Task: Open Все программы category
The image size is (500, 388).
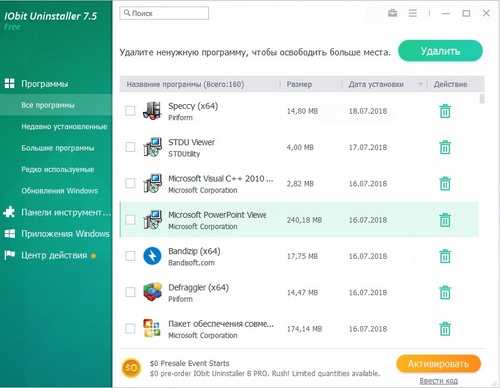Action: [x=56, y=105]
